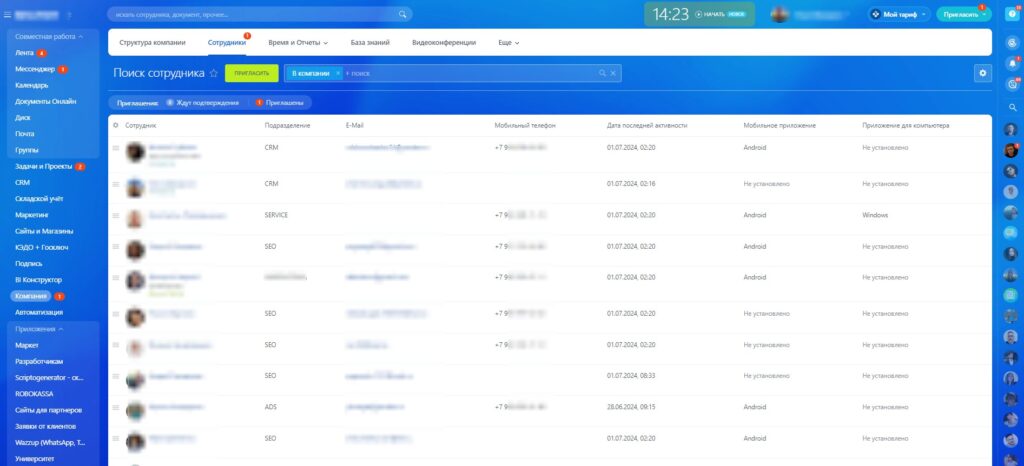Open CRM in the left sidebar
Image resolution: width=1024 pixels, height=466 pixels.
[x=22, y=183]
